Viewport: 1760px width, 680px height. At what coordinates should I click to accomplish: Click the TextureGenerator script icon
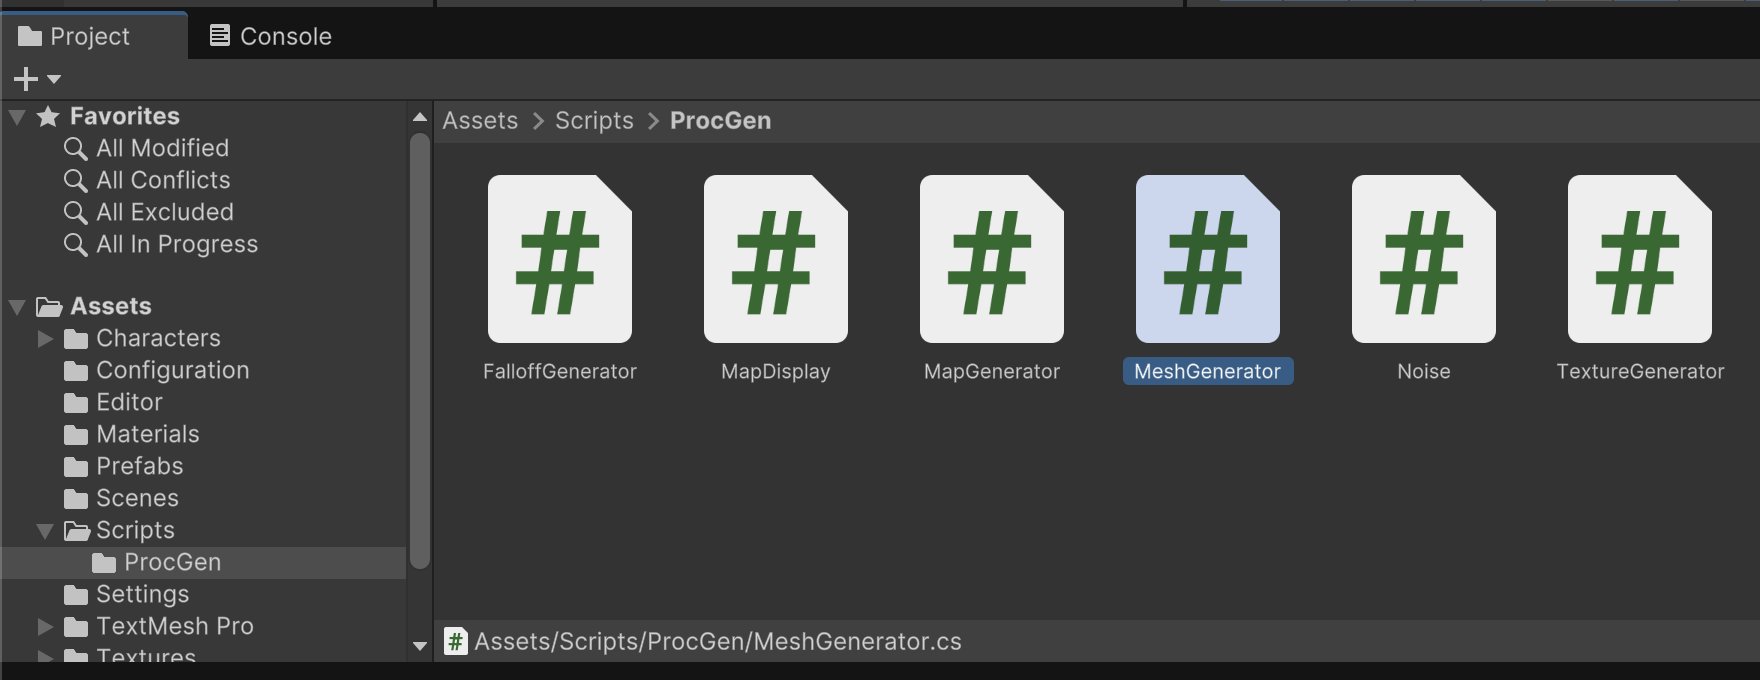click(x=1639, y=259)
